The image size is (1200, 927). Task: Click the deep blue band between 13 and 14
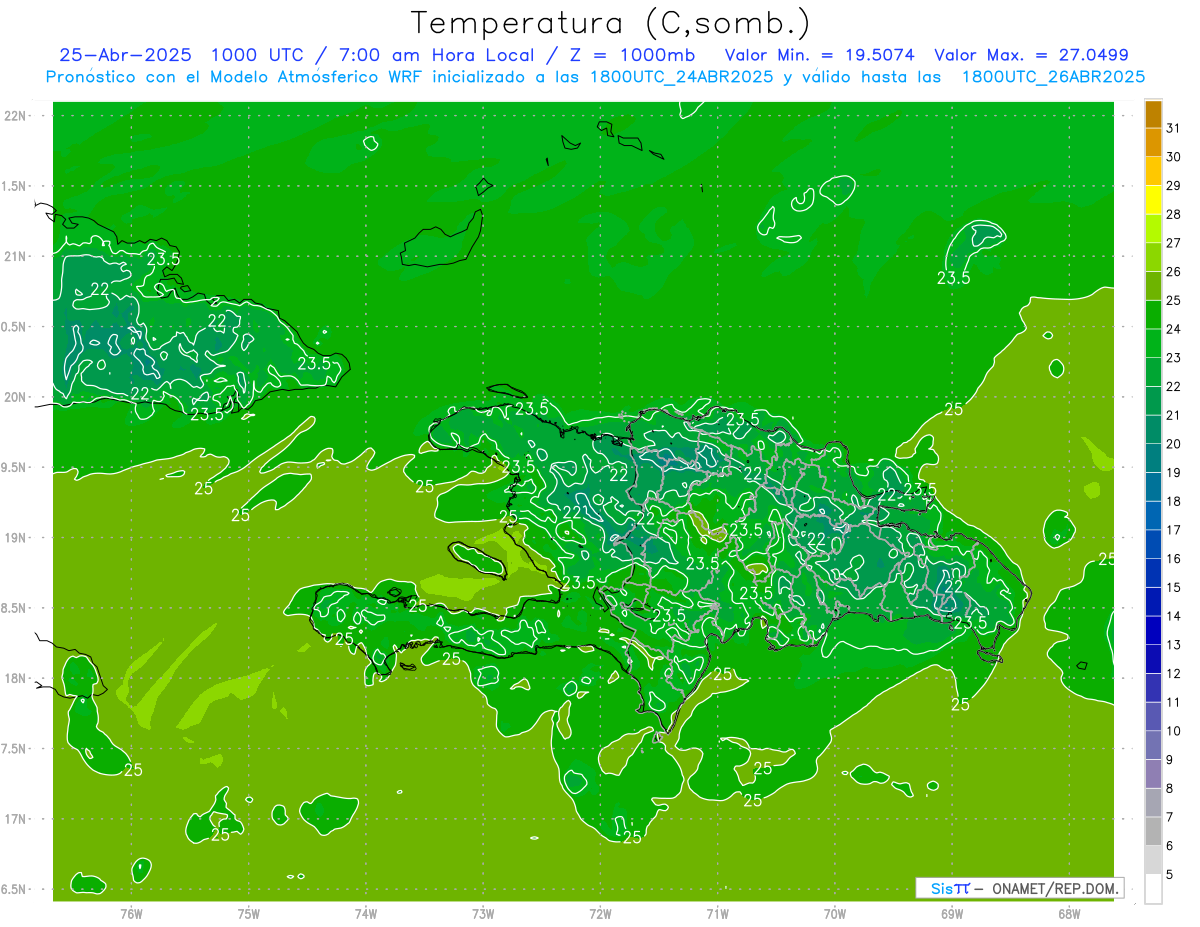(1153, 631)
